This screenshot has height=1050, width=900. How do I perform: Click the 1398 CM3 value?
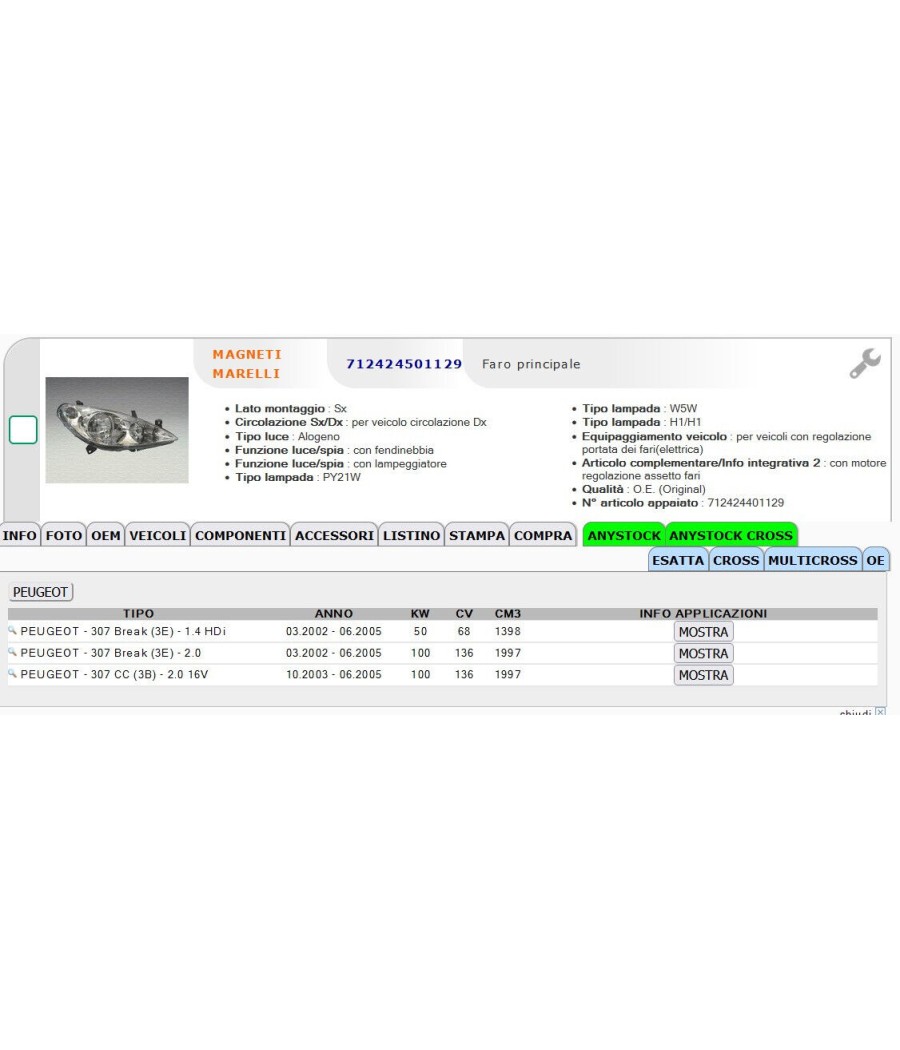(x=508, y=631)
